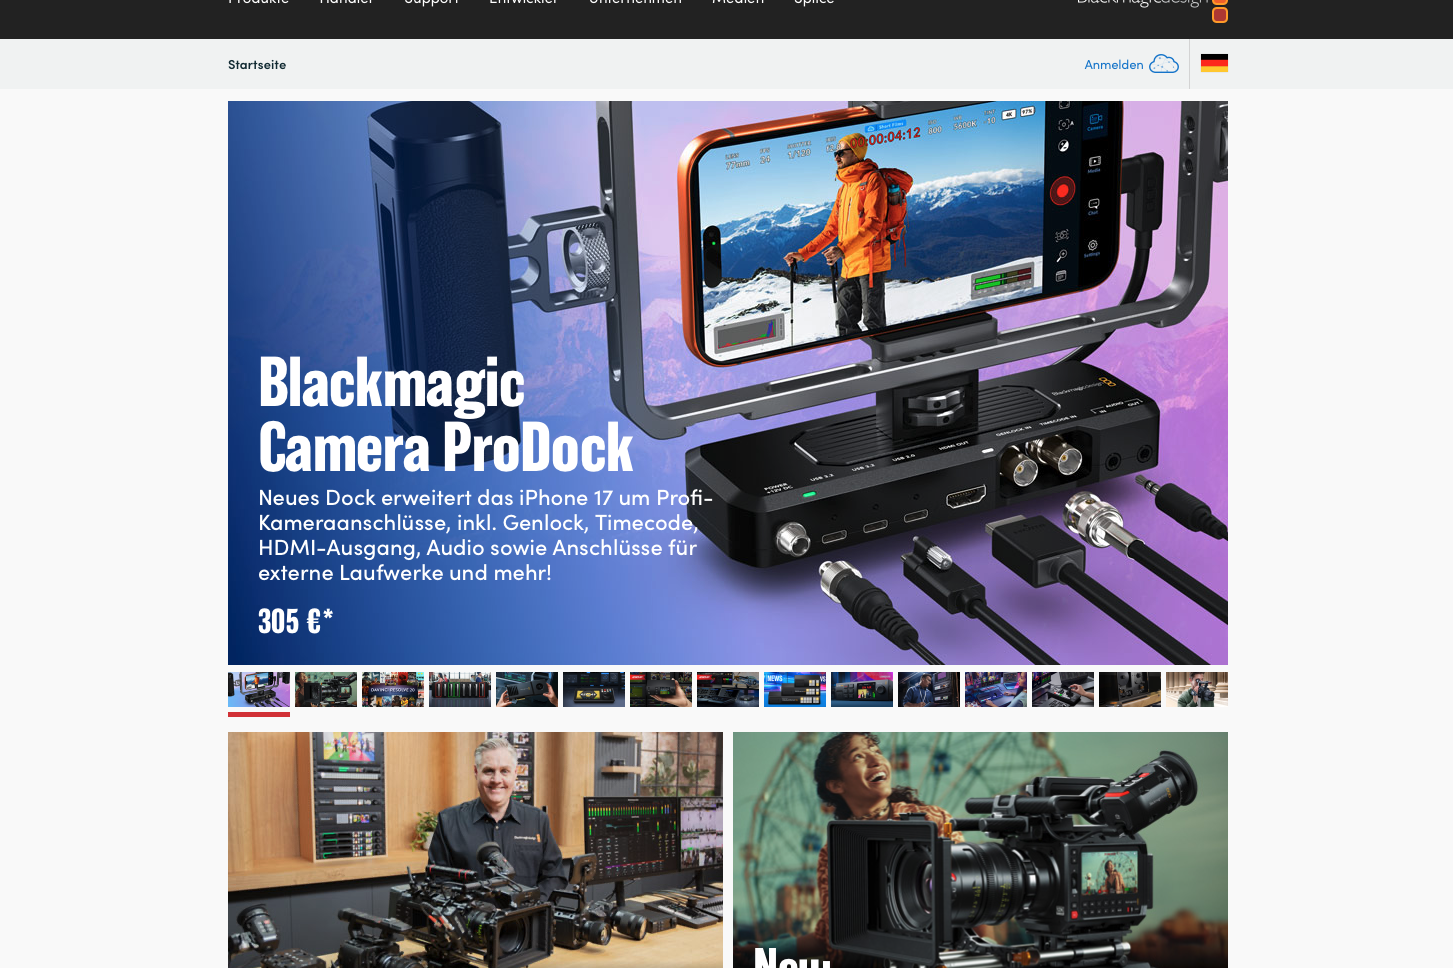This screenshot has width=1453, height=968.
Task: Open the promo tile with smiling woman and camera
Action: (x=980, y=850)
